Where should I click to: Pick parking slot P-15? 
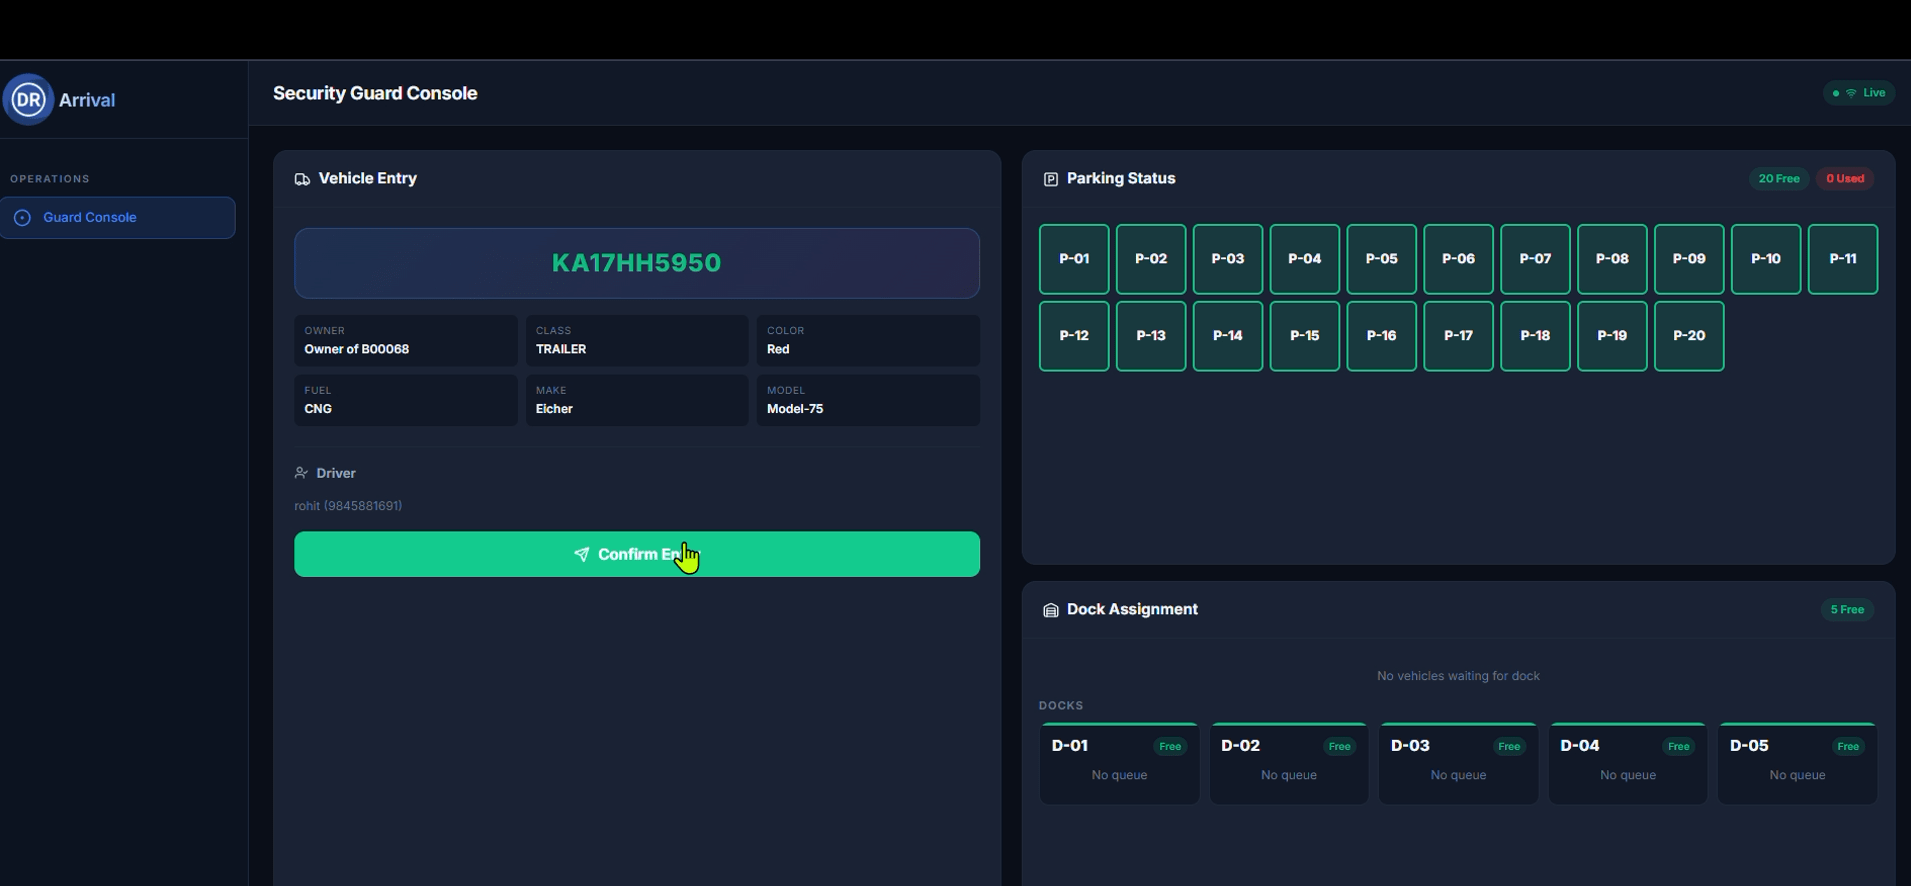[x=1304, y=336]
